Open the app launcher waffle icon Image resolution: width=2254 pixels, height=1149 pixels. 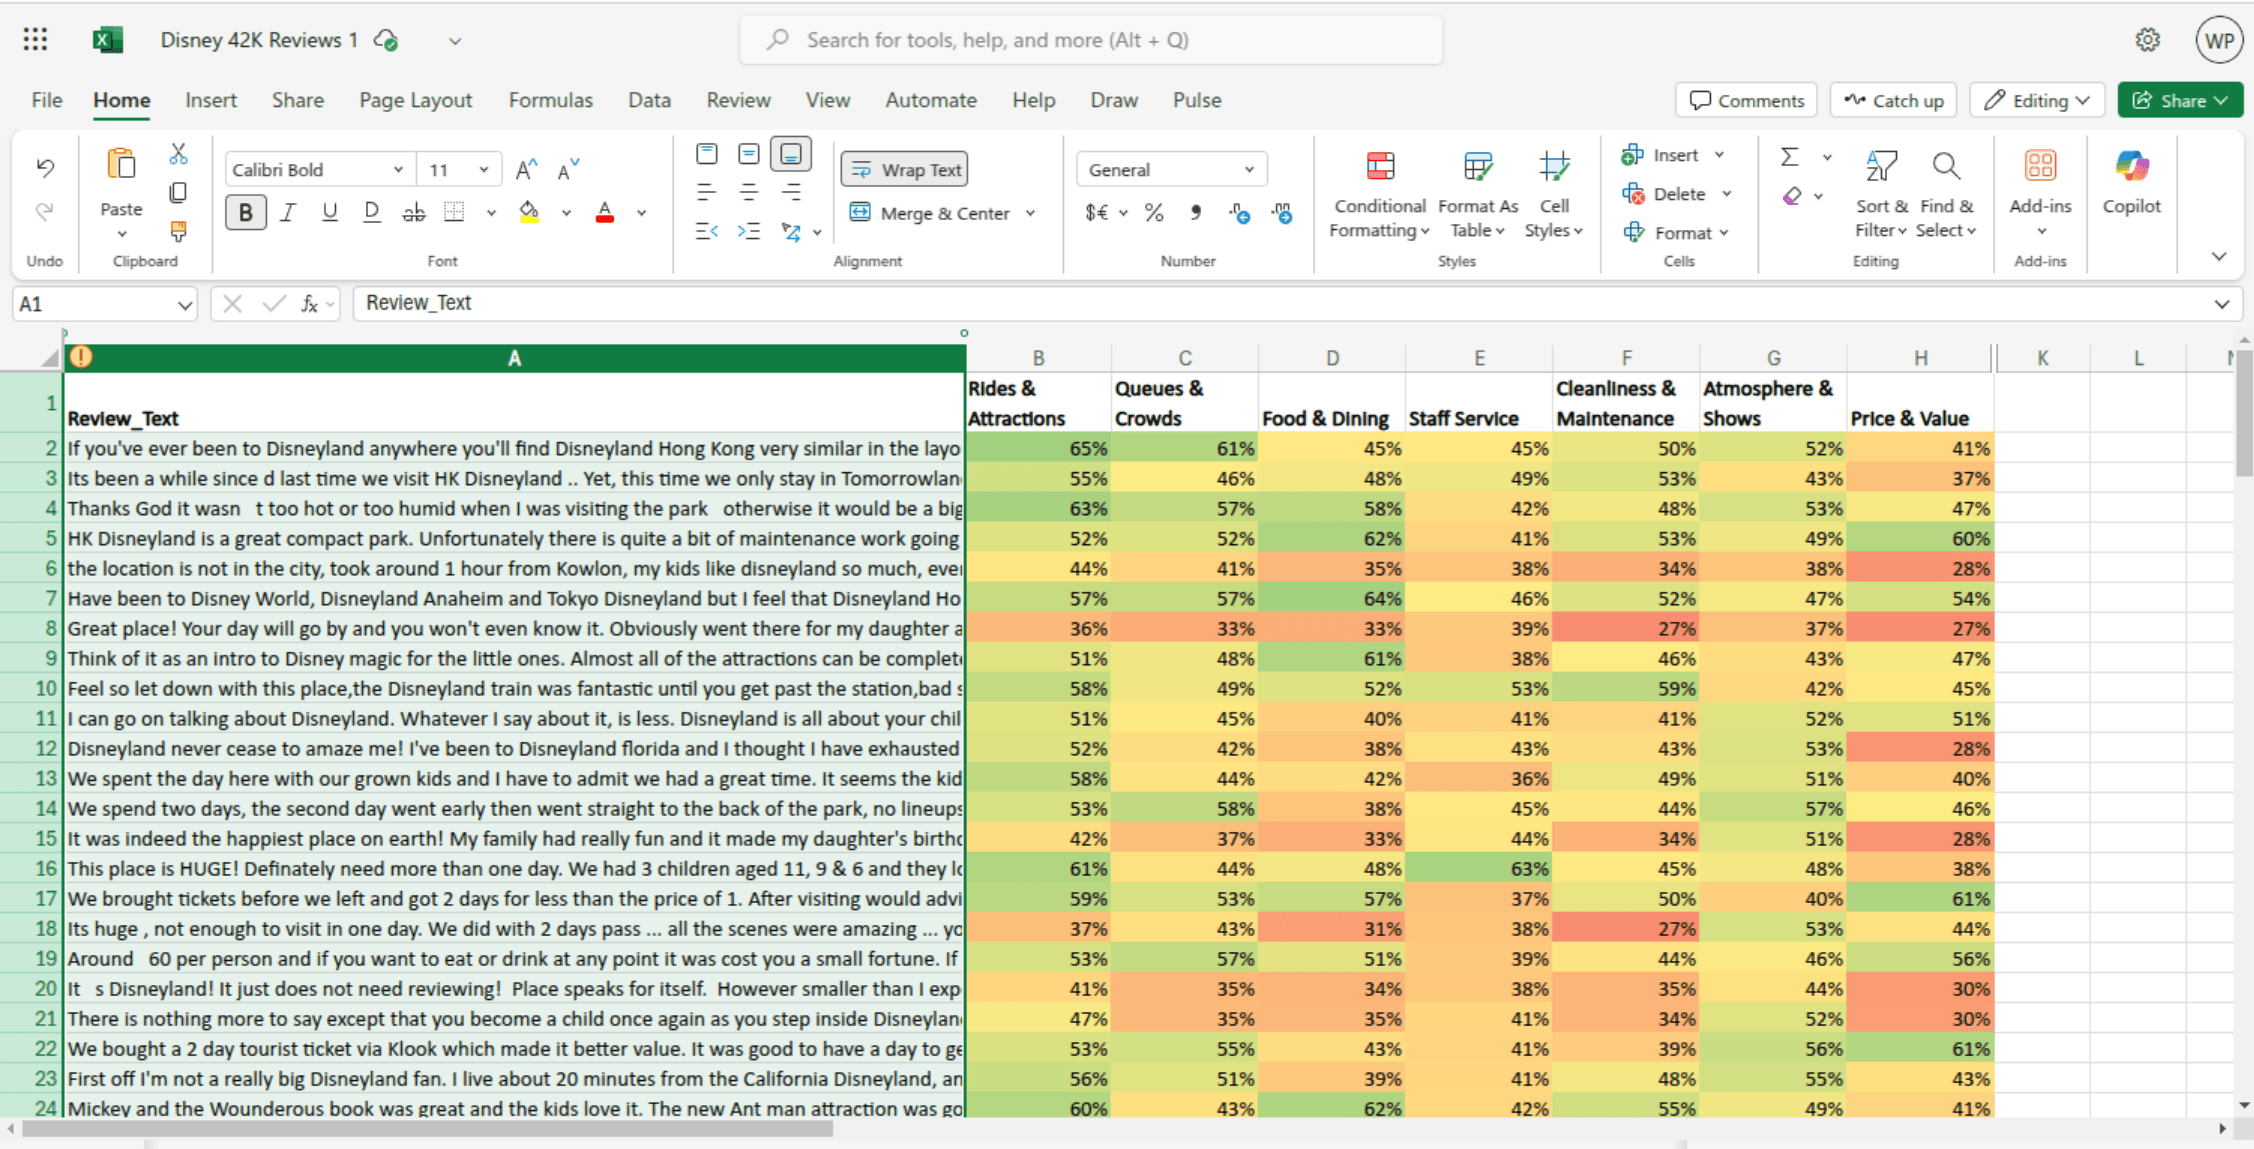[x=35, y=39]
